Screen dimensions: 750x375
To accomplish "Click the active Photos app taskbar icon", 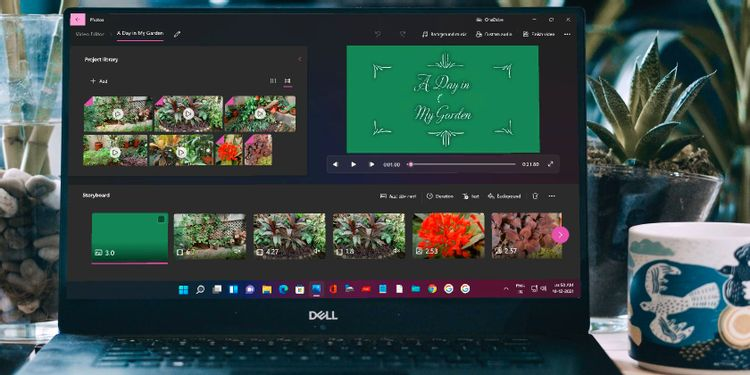I will point(316,289).
